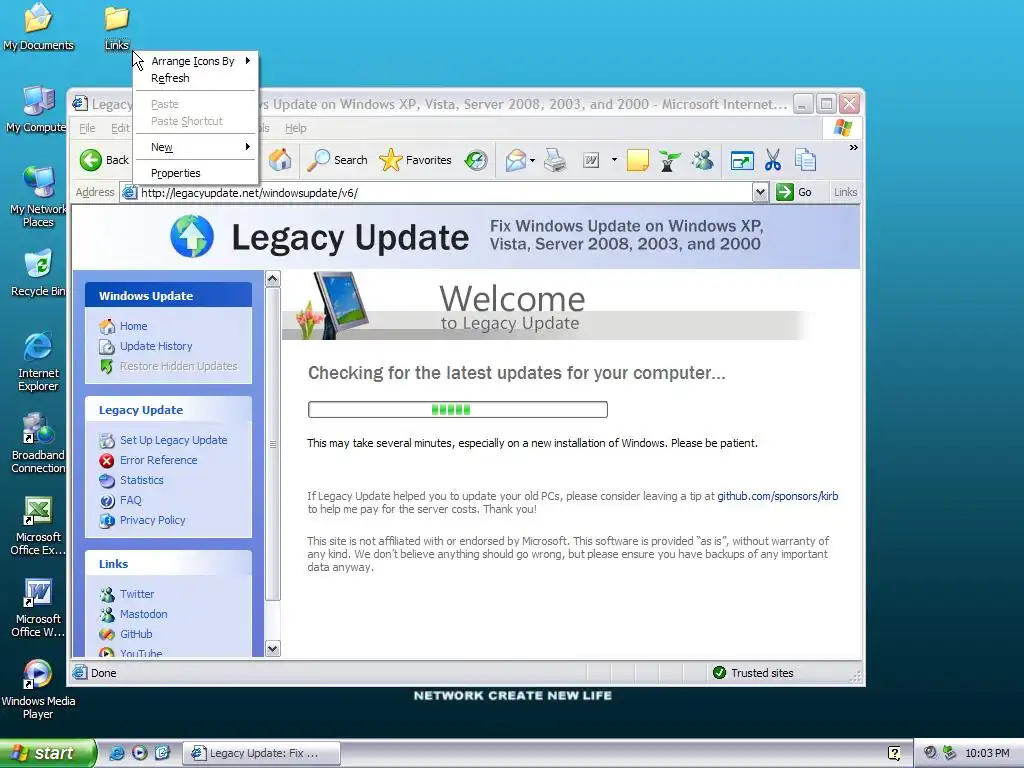Click the sidebar scrollbar down arrow
The width and height of the screenshot is (1024, 768).
tap(273, 648)
